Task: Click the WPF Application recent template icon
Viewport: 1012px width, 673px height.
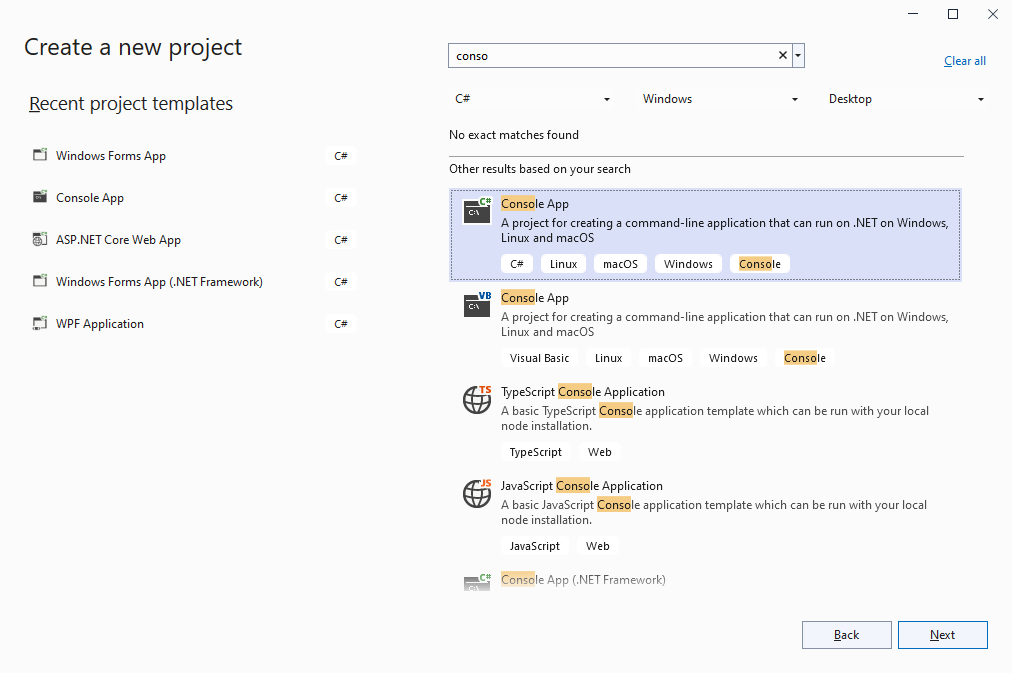Action: point(40,323)
